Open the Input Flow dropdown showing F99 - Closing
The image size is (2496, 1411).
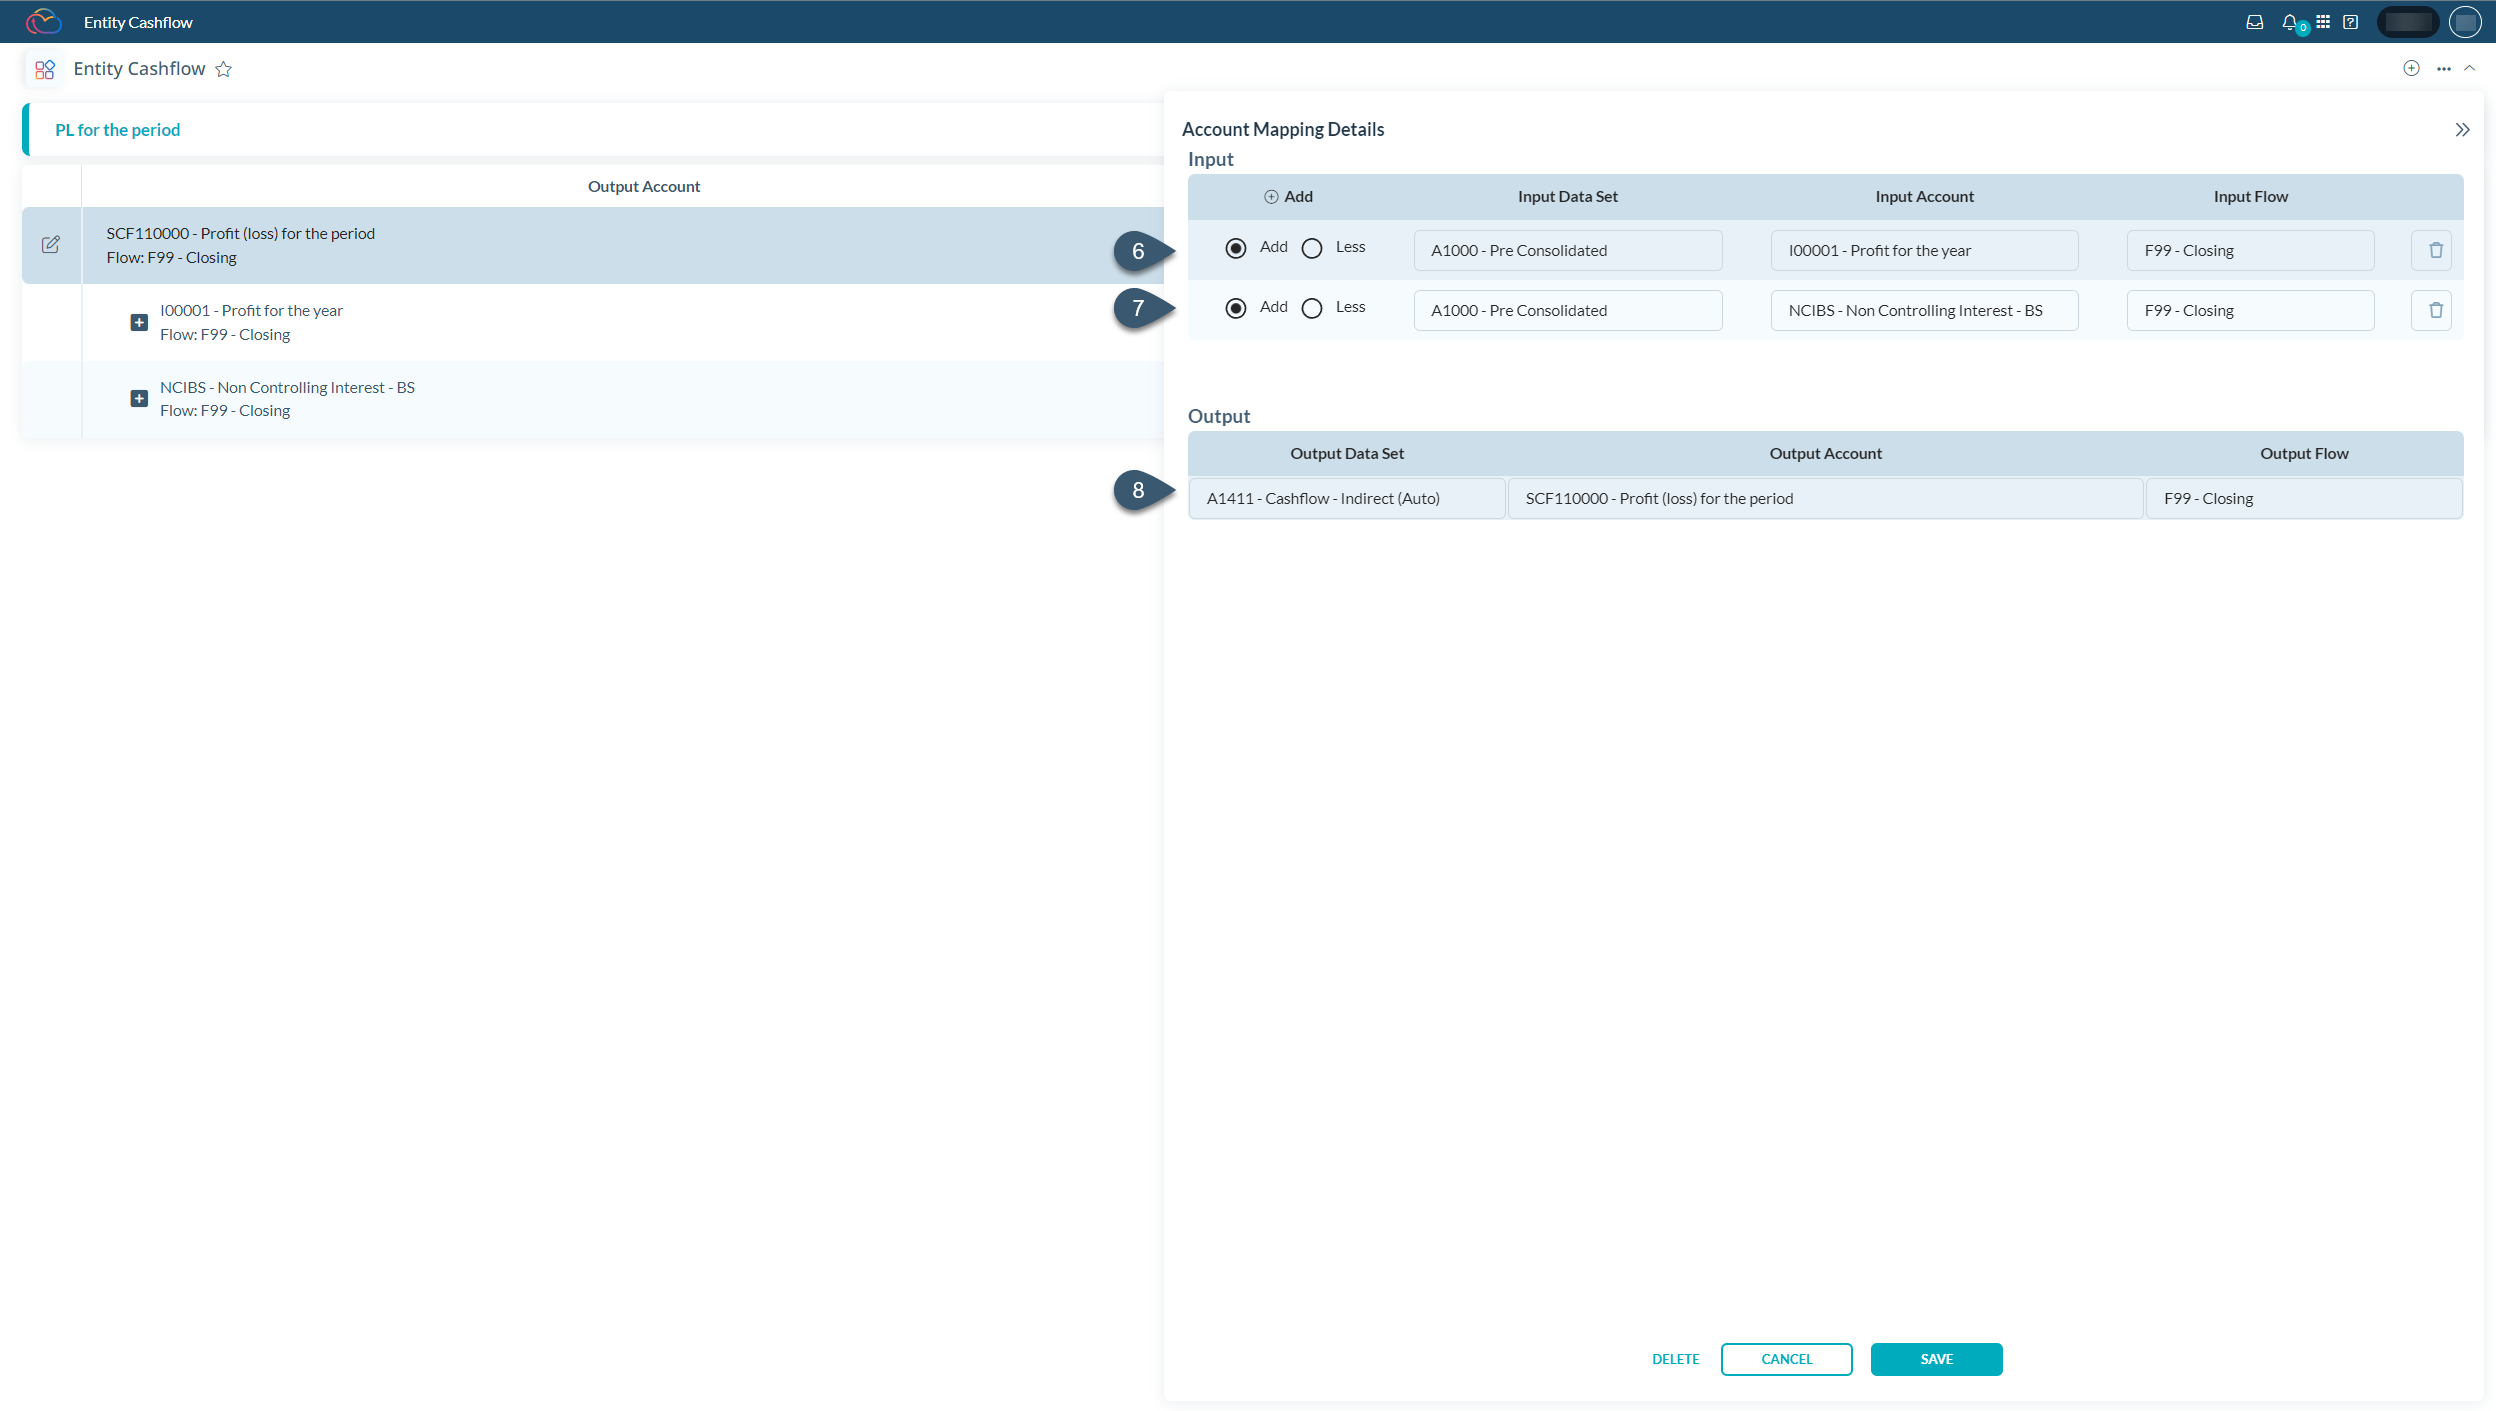(x=2250, y=250)
